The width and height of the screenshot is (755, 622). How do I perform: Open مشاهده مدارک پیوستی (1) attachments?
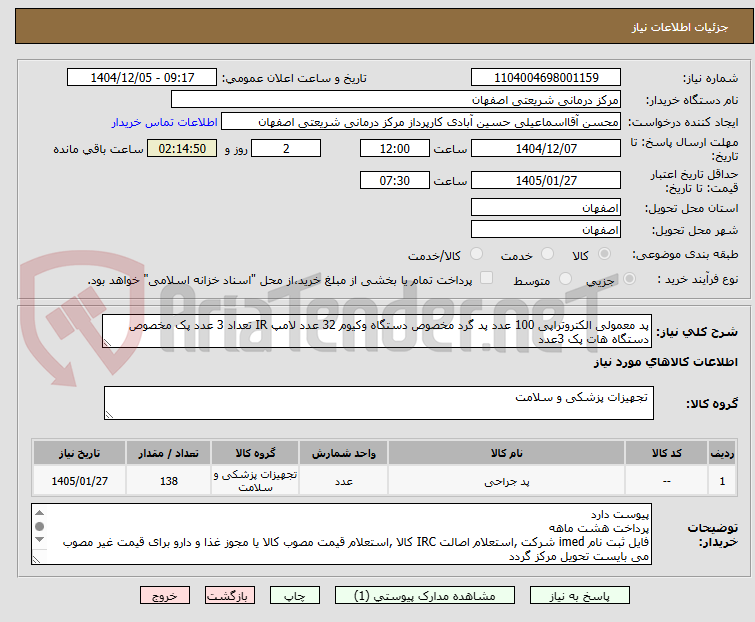(x=424, y=596)
